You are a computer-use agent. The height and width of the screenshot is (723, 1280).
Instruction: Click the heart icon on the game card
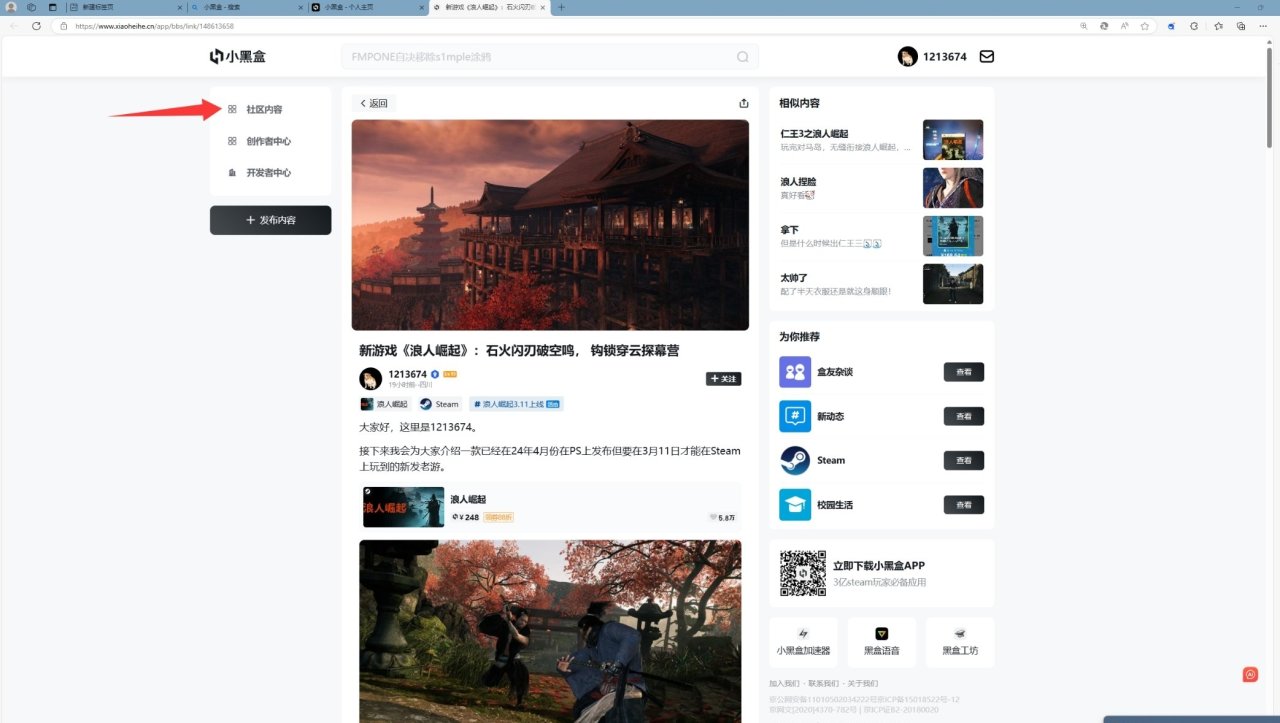713,518
